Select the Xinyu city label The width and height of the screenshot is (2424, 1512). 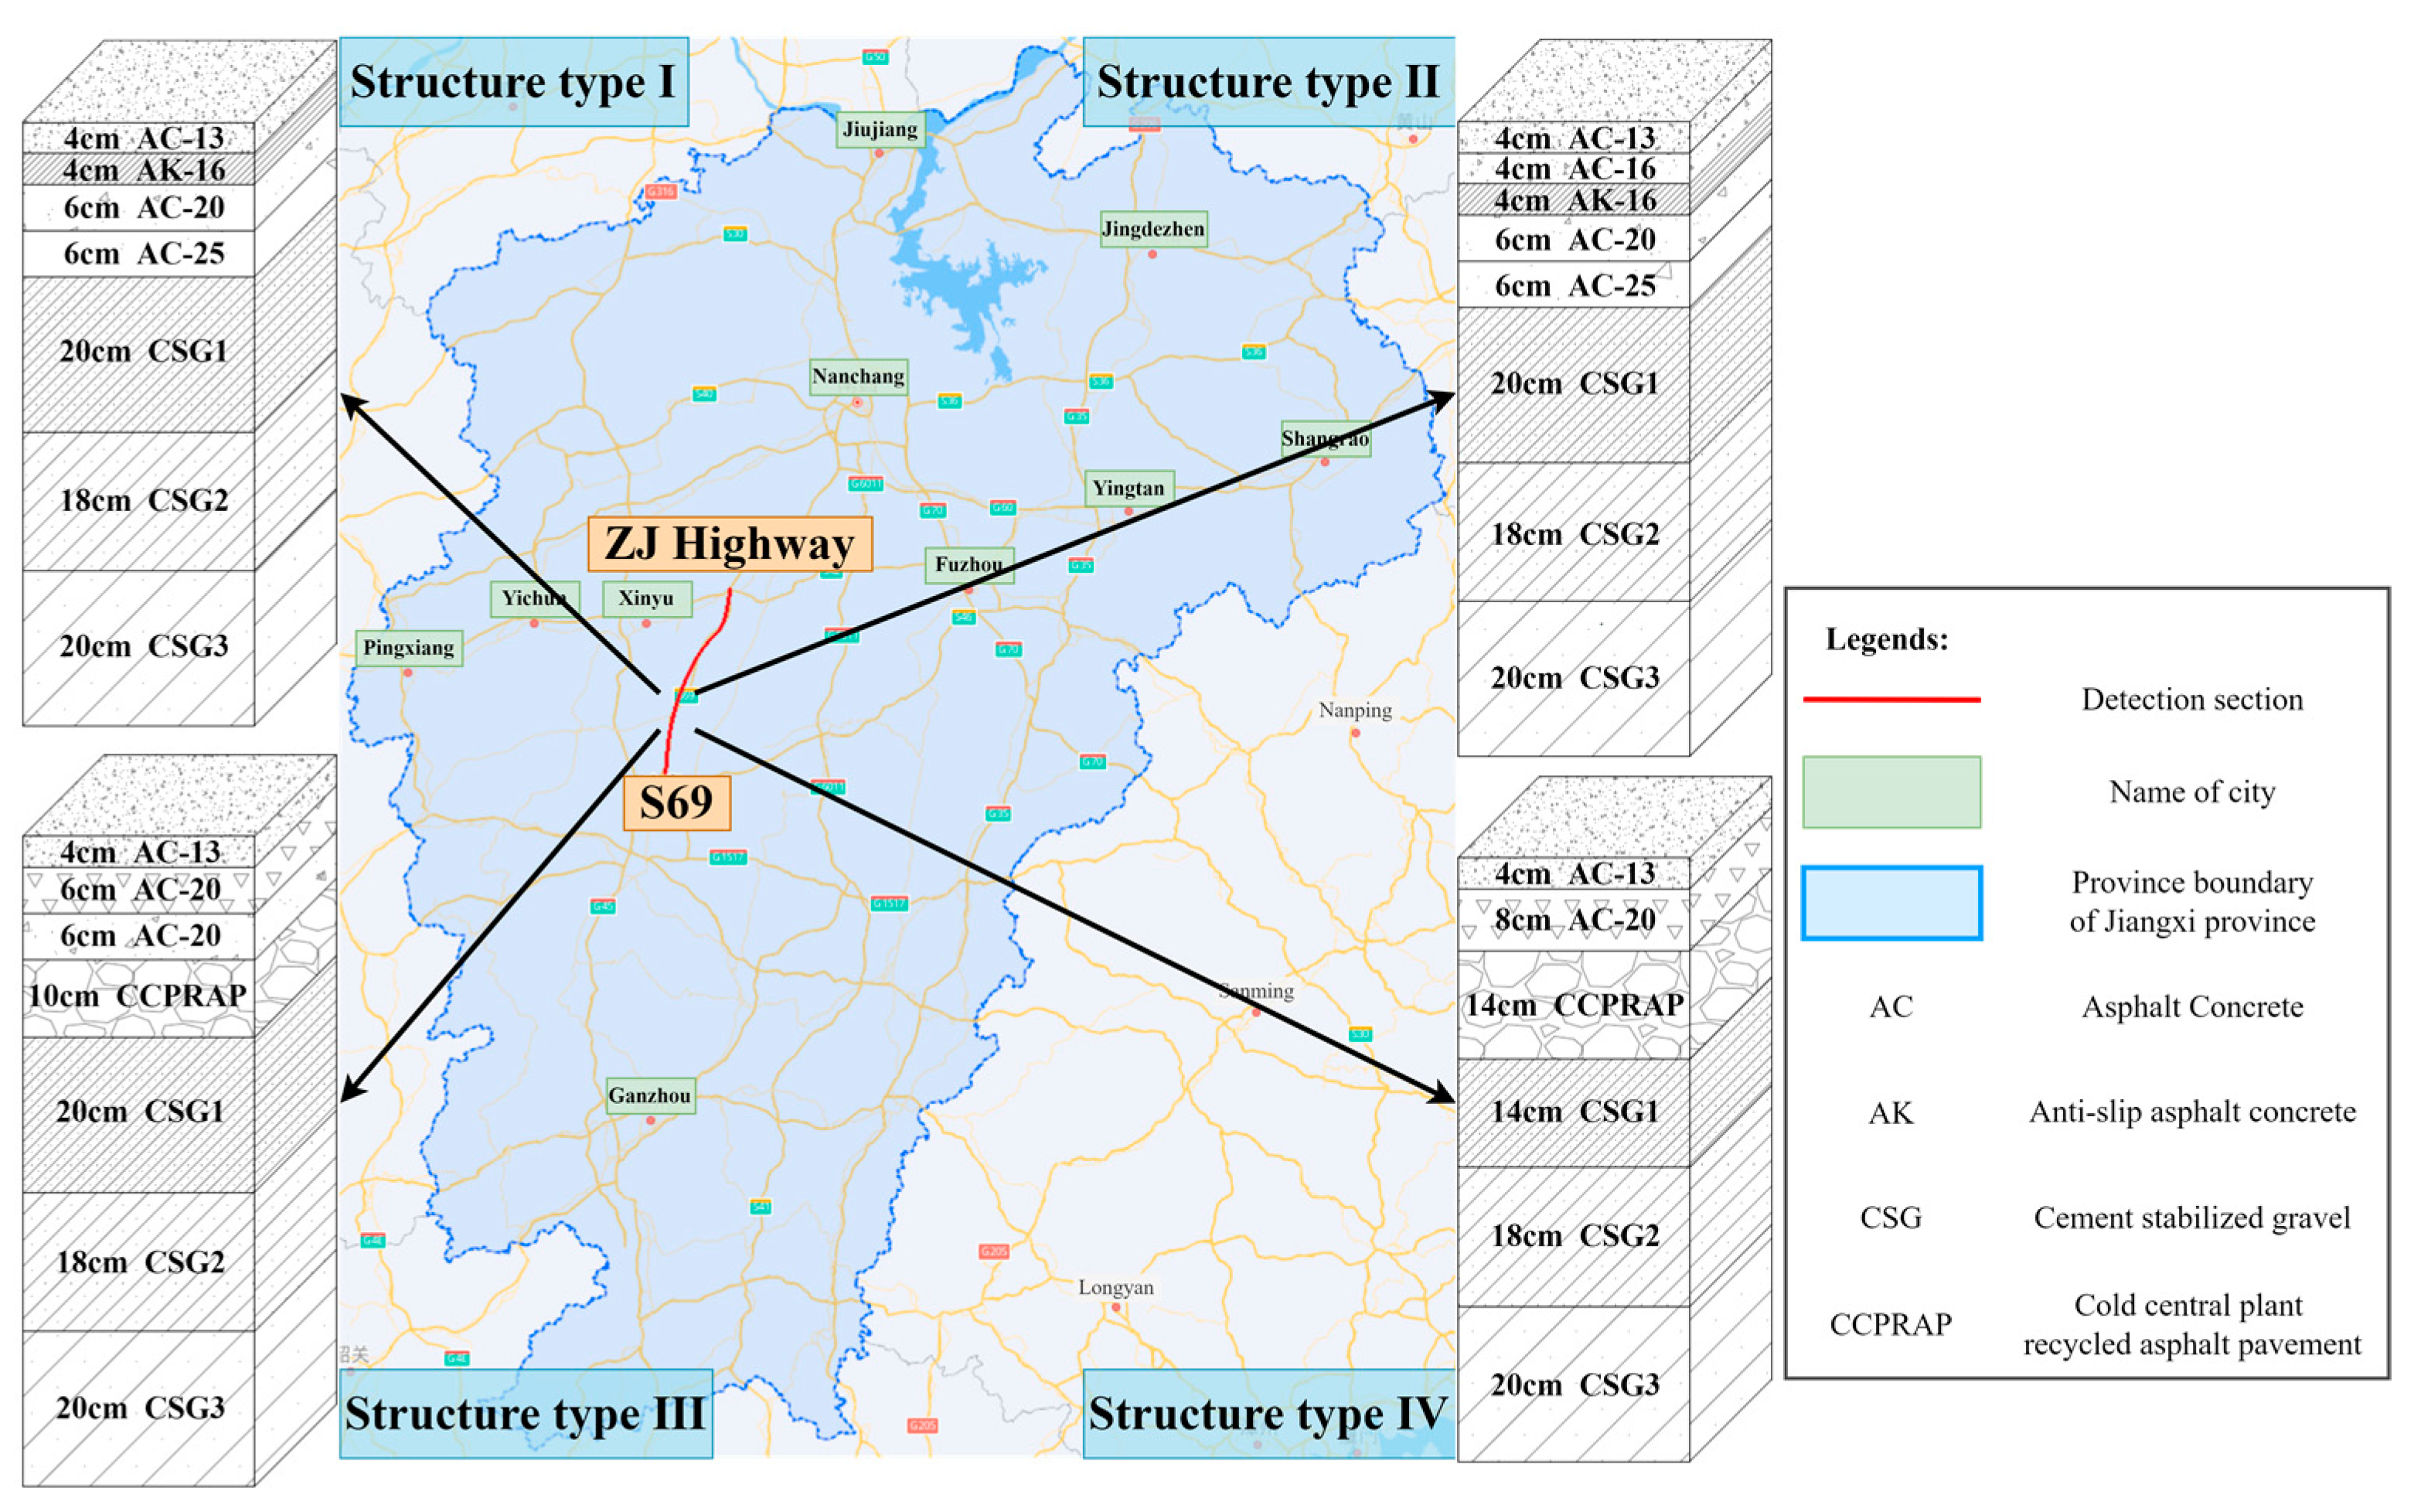point(646,598)
